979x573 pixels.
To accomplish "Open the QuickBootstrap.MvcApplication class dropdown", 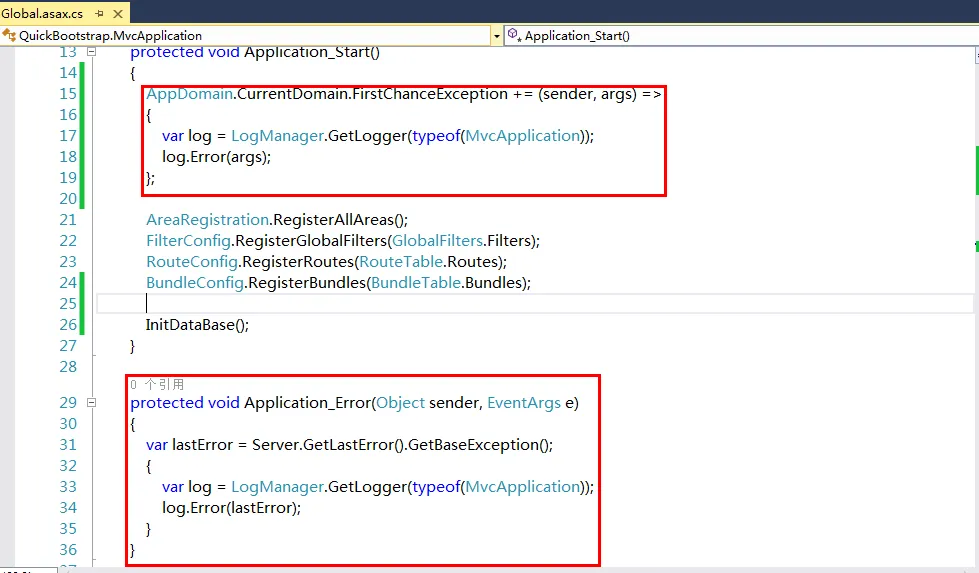I will coord(247,36).
